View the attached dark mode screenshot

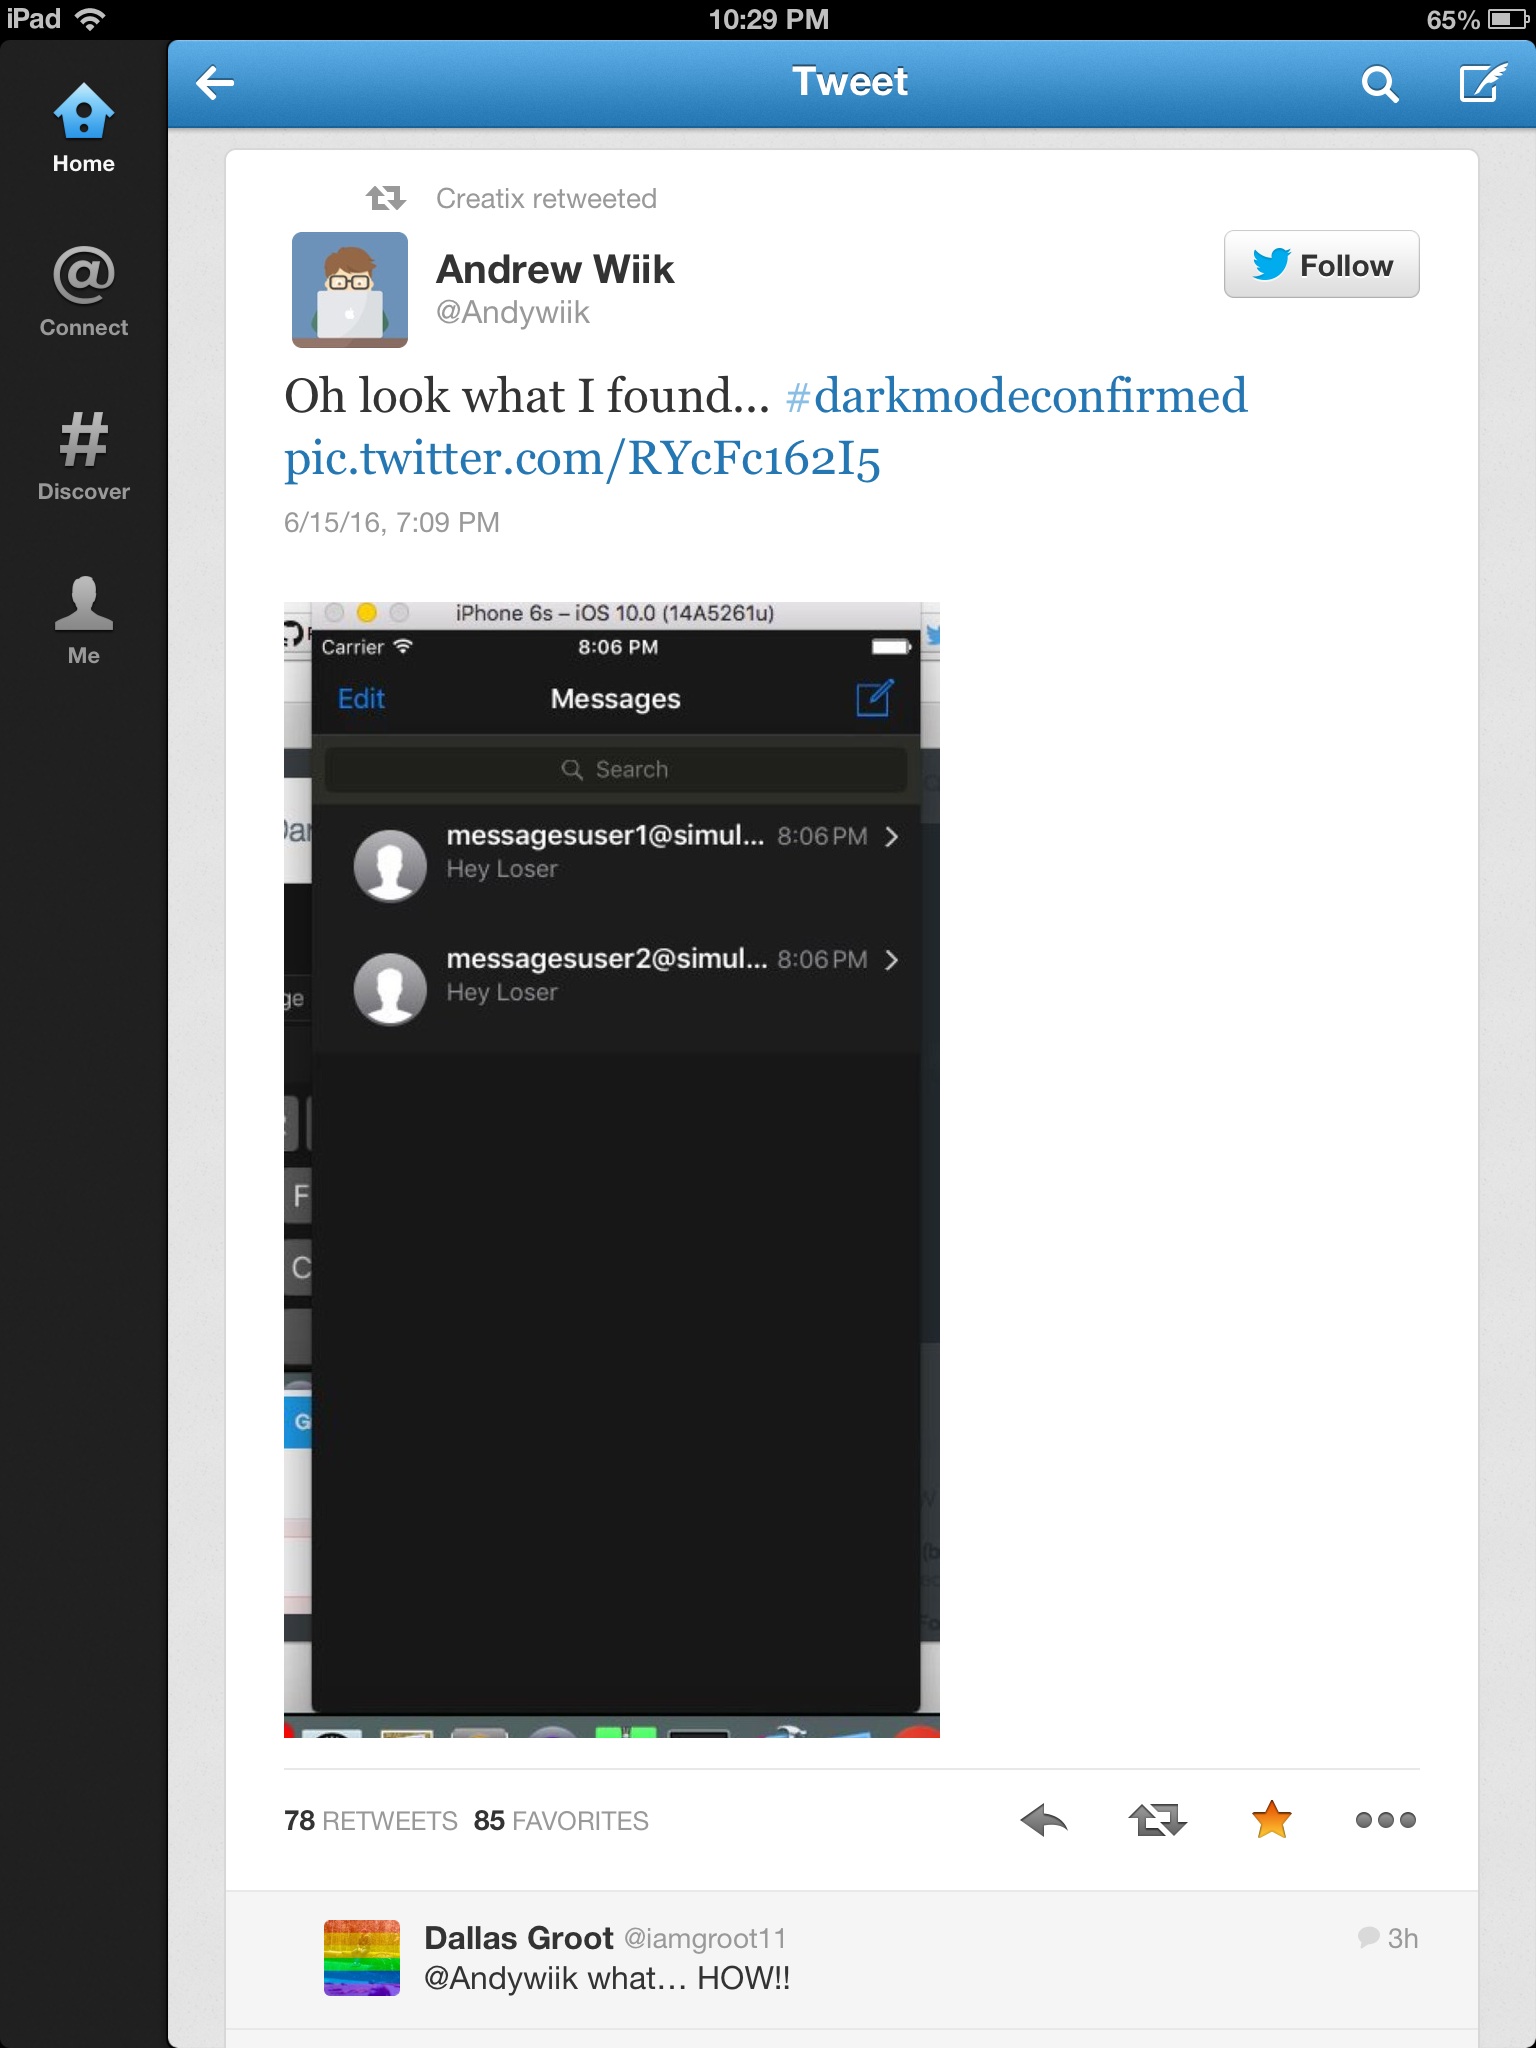(x=612, y=1169)
